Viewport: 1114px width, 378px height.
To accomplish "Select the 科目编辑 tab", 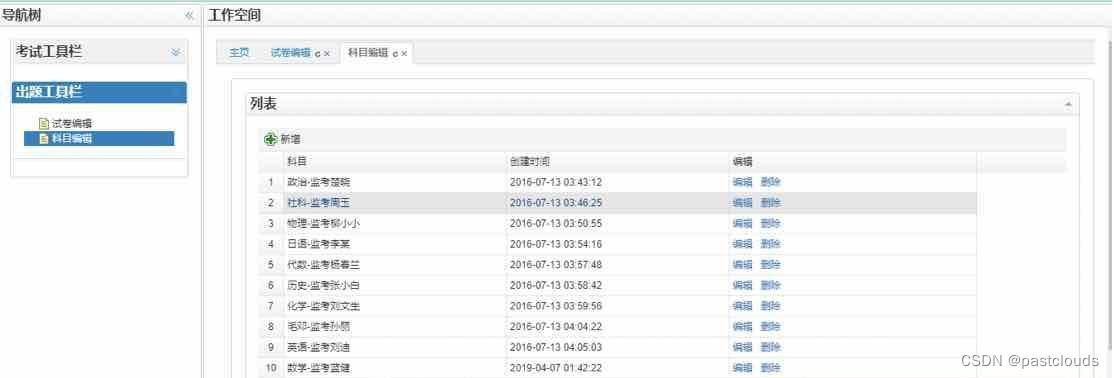I will [368, 53].
